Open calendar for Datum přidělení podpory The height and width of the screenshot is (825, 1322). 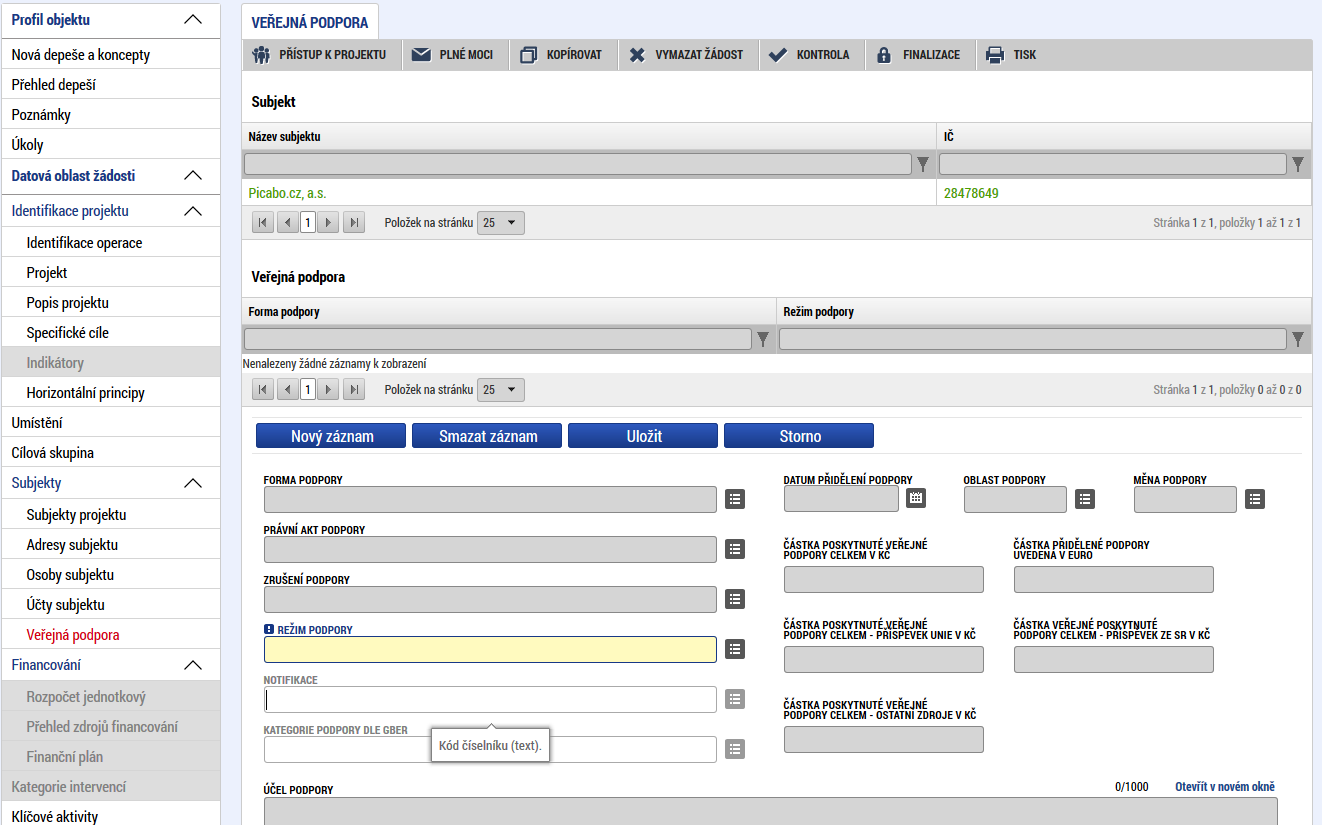916,497
